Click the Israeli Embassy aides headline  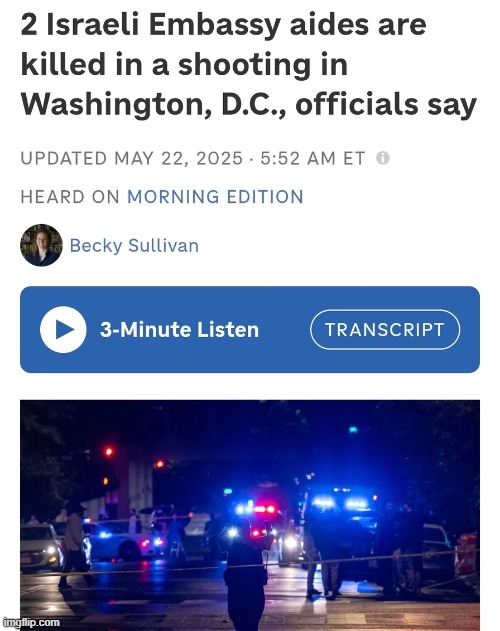click(248, 64)
